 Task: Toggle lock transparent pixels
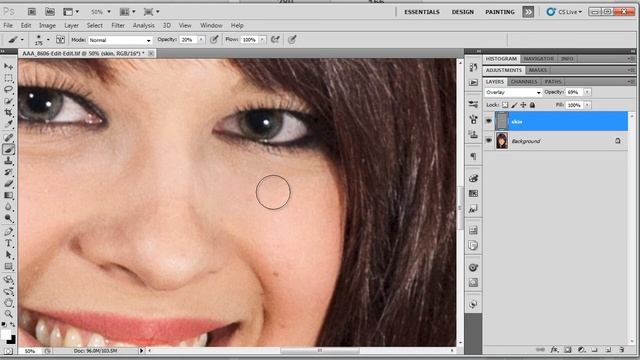pyautogui.click(x=505, y=105)
